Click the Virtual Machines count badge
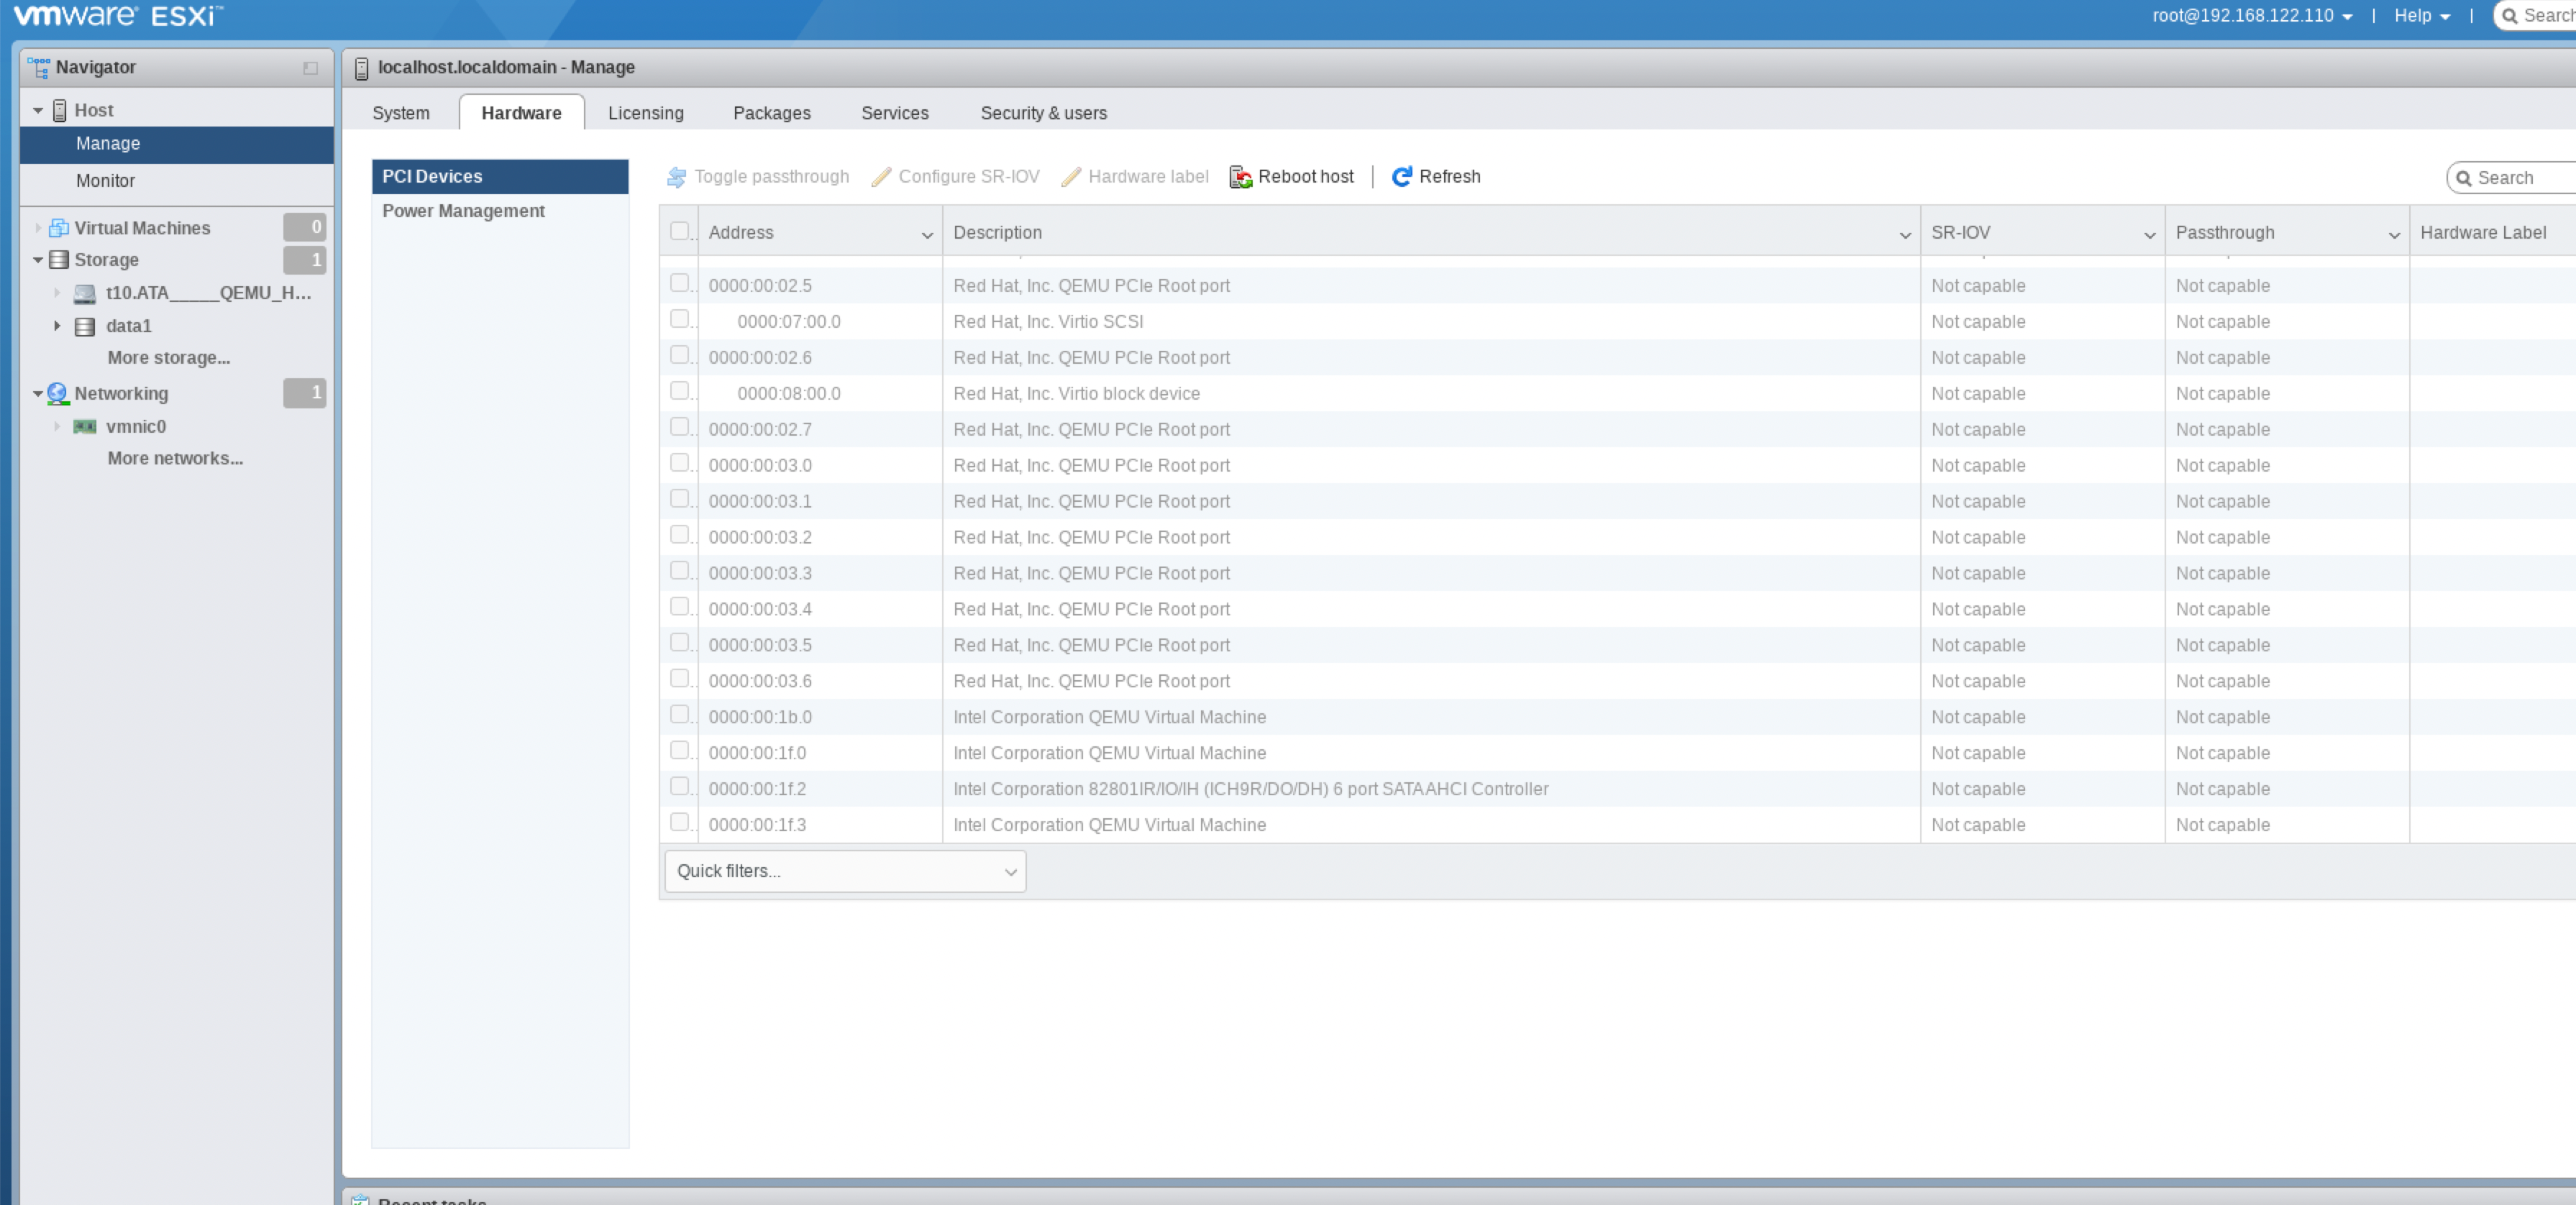Screen dimensions: 2576x1205 click(304, 227)
